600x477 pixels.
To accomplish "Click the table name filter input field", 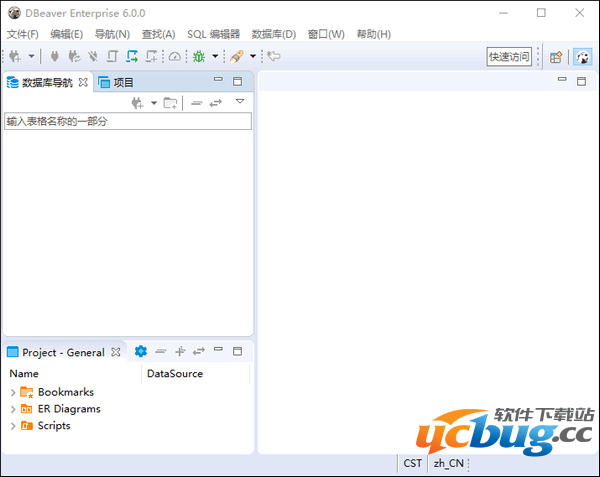I will point(128,121).
